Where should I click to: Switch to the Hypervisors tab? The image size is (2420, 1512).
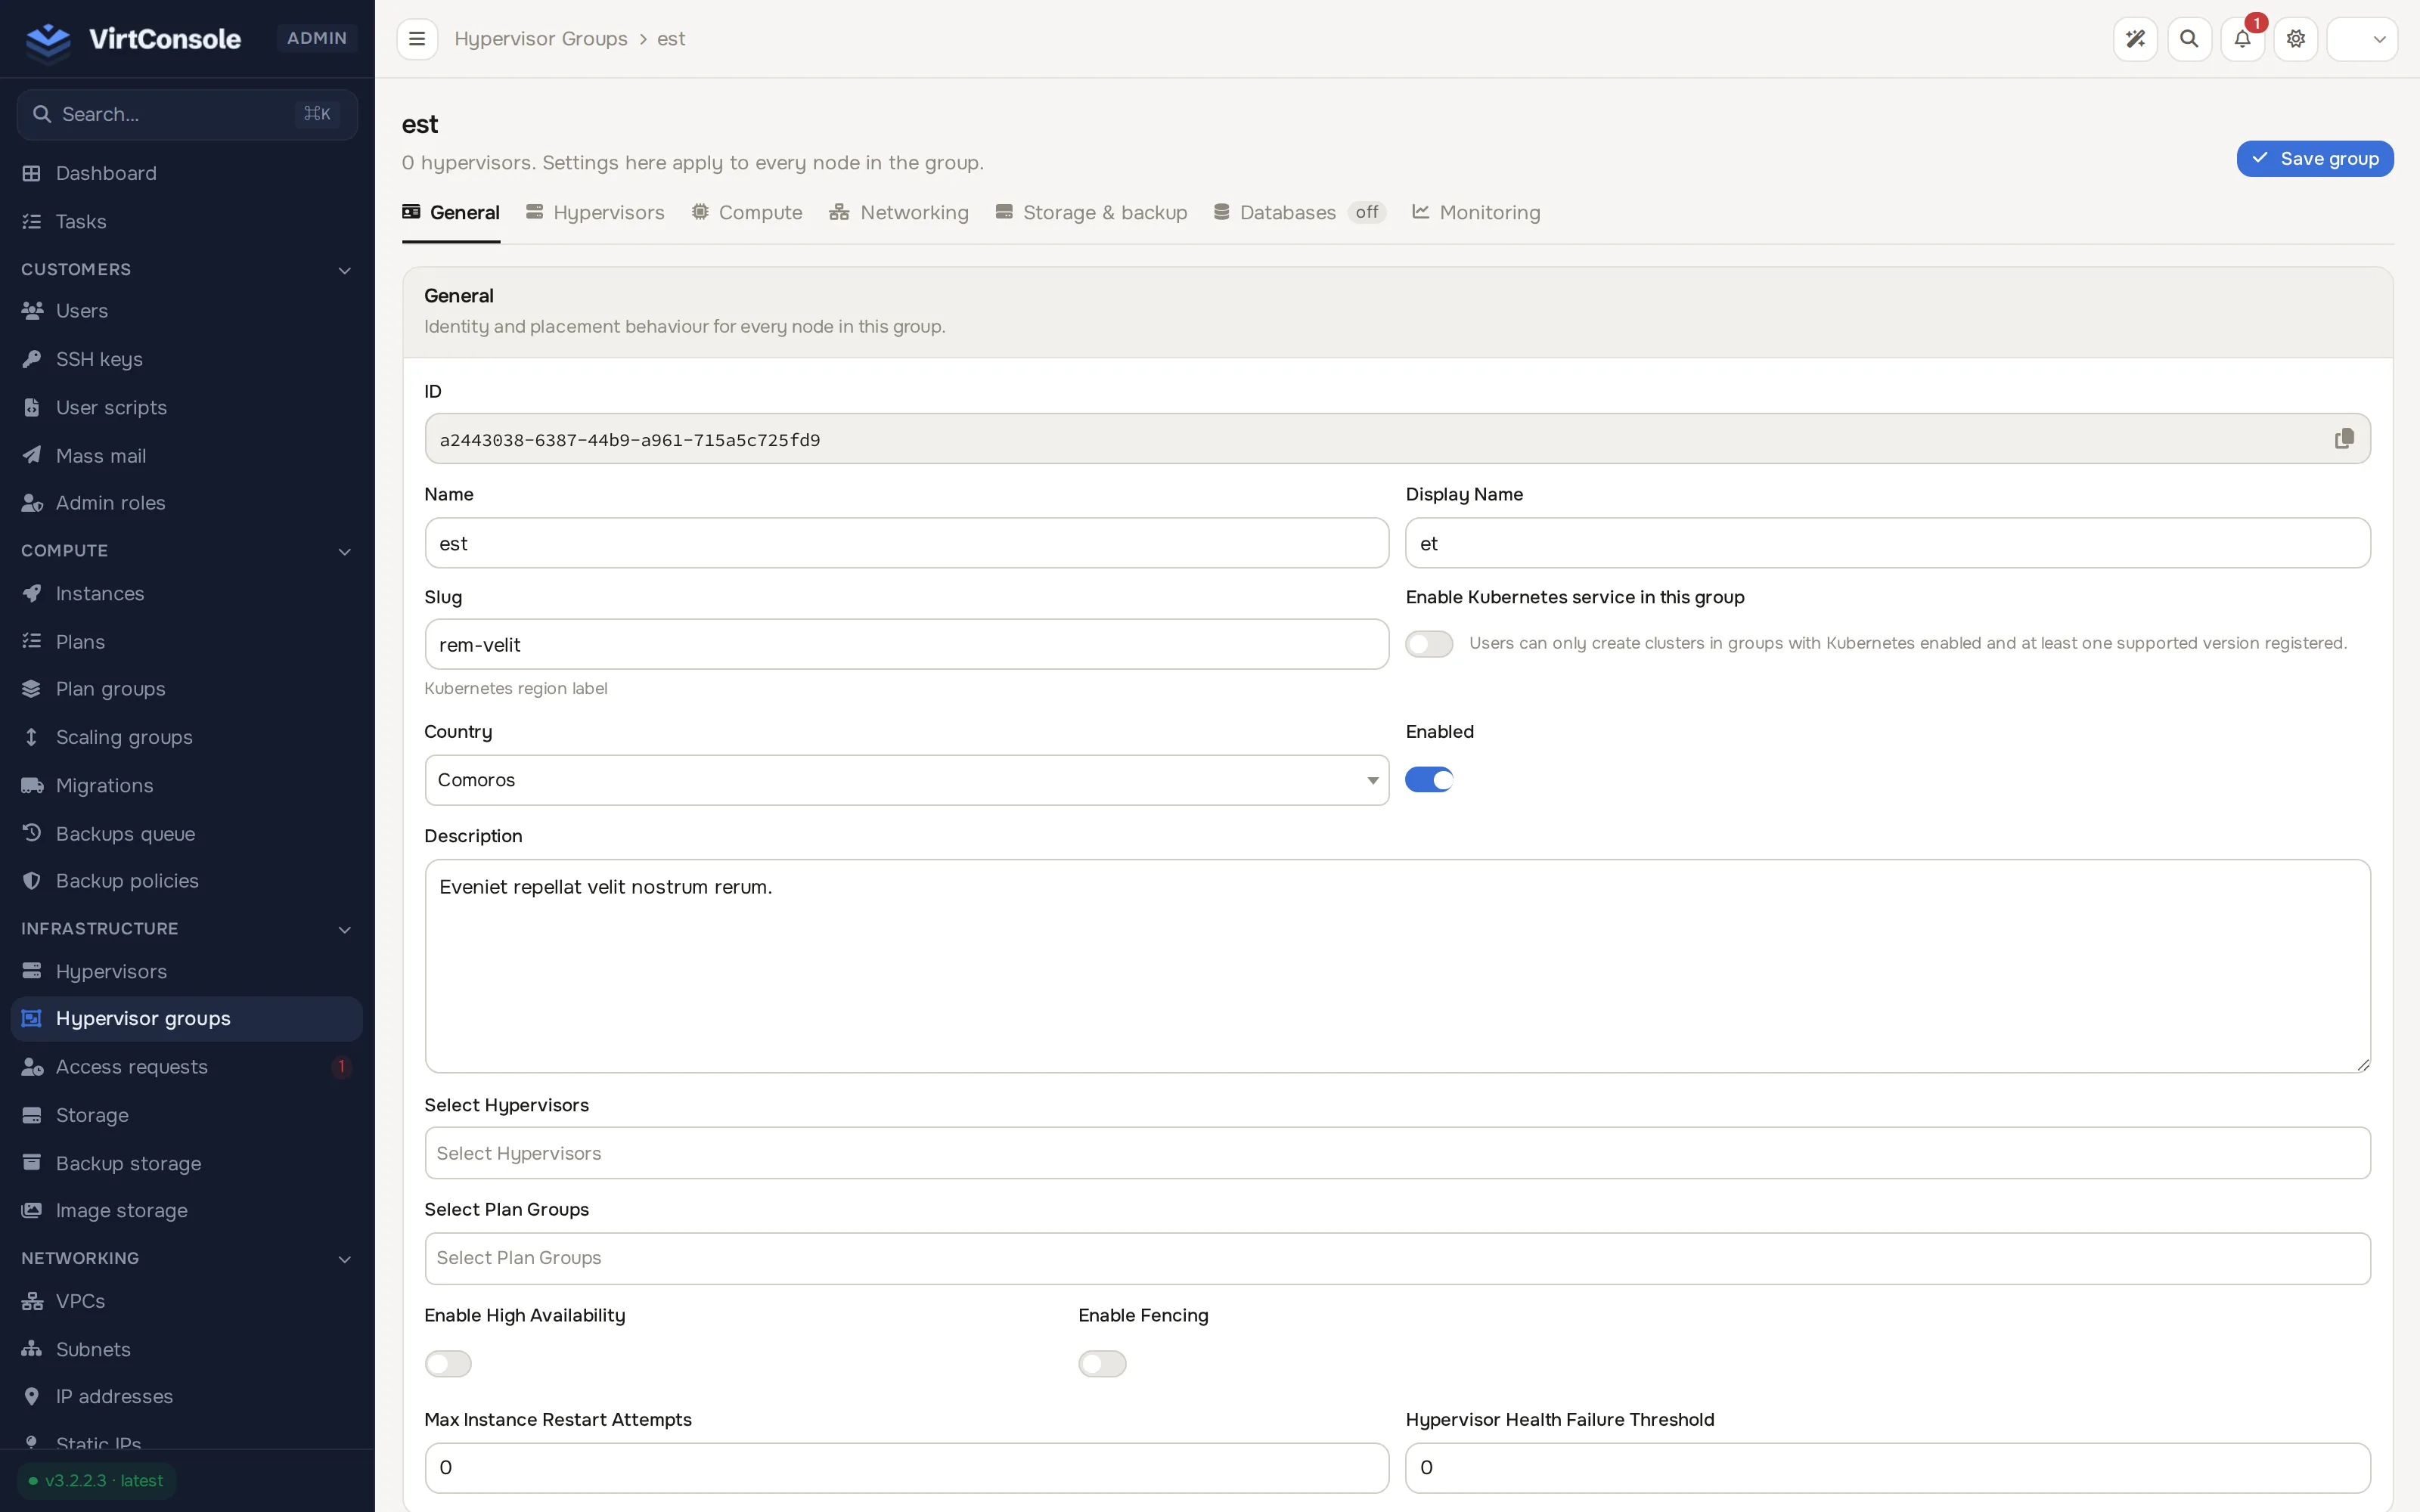tap(595, 212)
